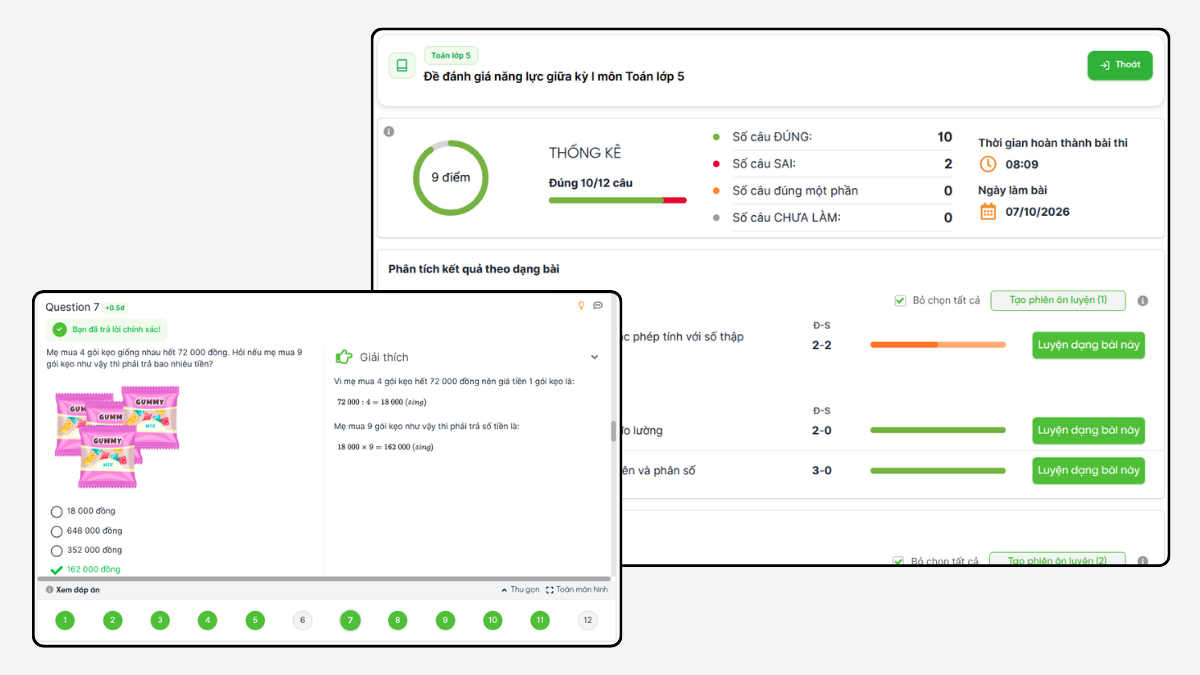The height and width of the screenshot is (675, 1200).
Task: Click the Đúng 10/12 câu progress bar
Action: (618, 200)
